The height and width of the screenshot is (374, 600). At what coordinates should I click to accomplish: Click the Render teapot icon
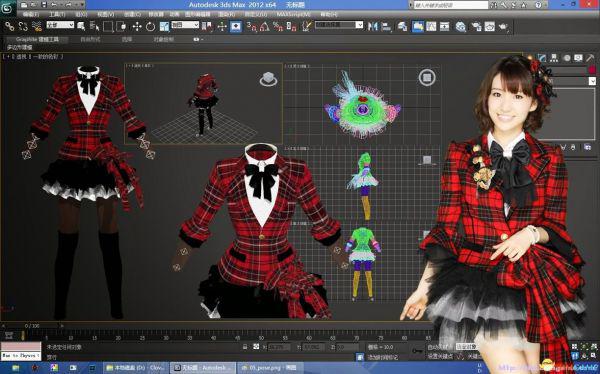tap(503, 26)
